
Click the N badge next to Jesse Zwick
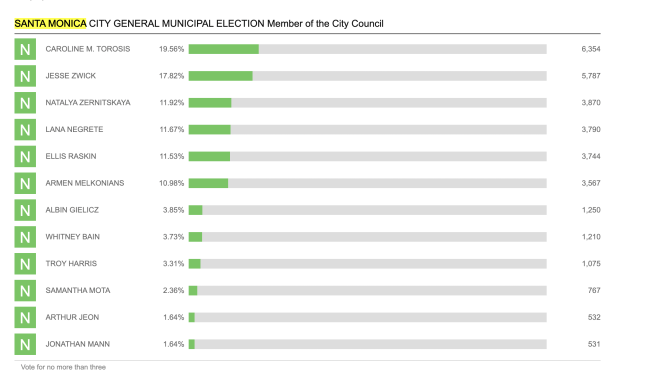[x=25, y=76]
